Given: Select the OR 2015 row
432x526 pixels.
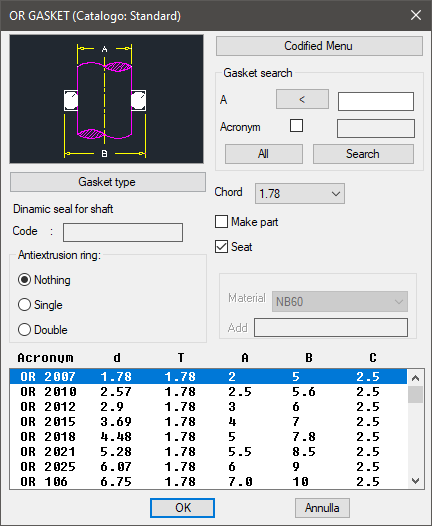Looking at the screenshot, I should click(x=208, y=421).
